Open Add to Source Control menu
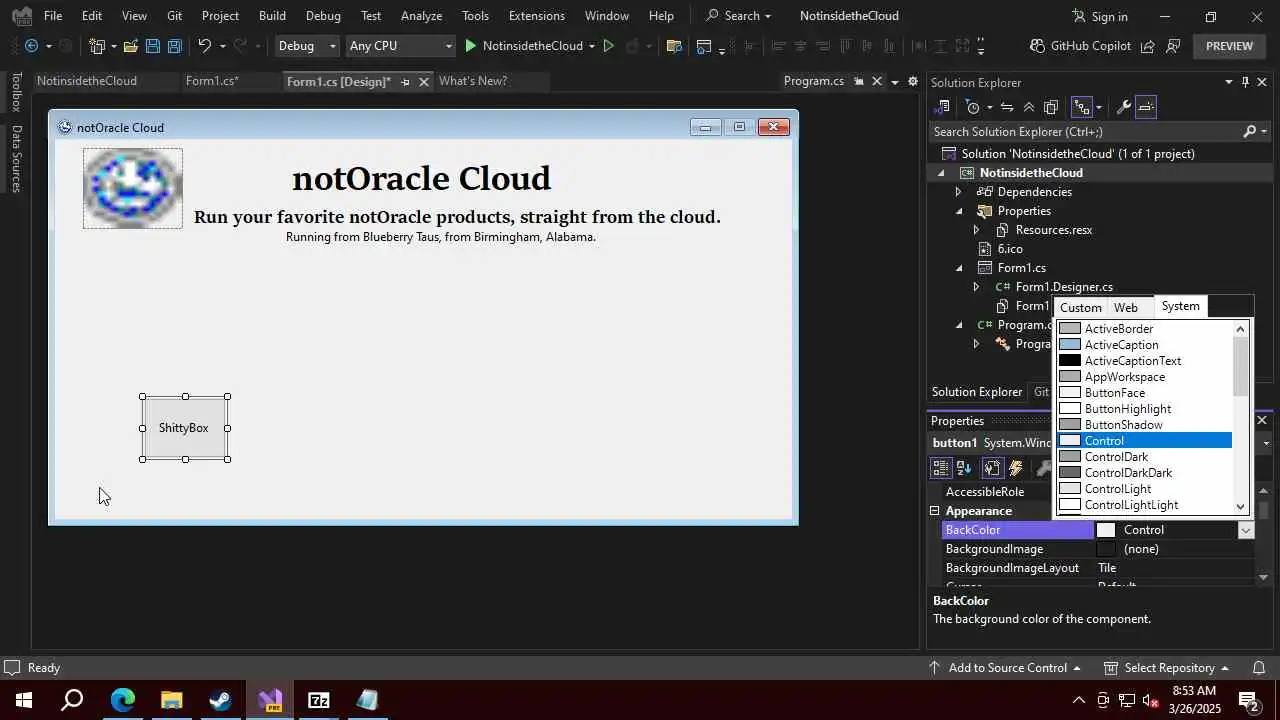 point(1005,667)
